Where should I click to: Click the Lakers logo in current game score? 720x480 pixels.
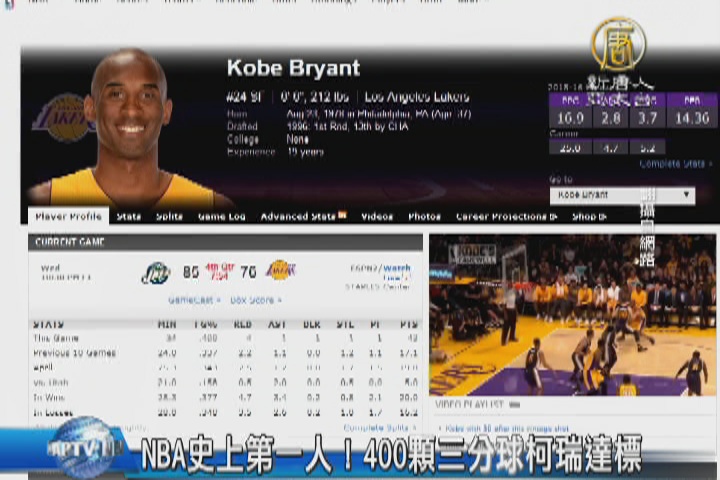[281, 271]
